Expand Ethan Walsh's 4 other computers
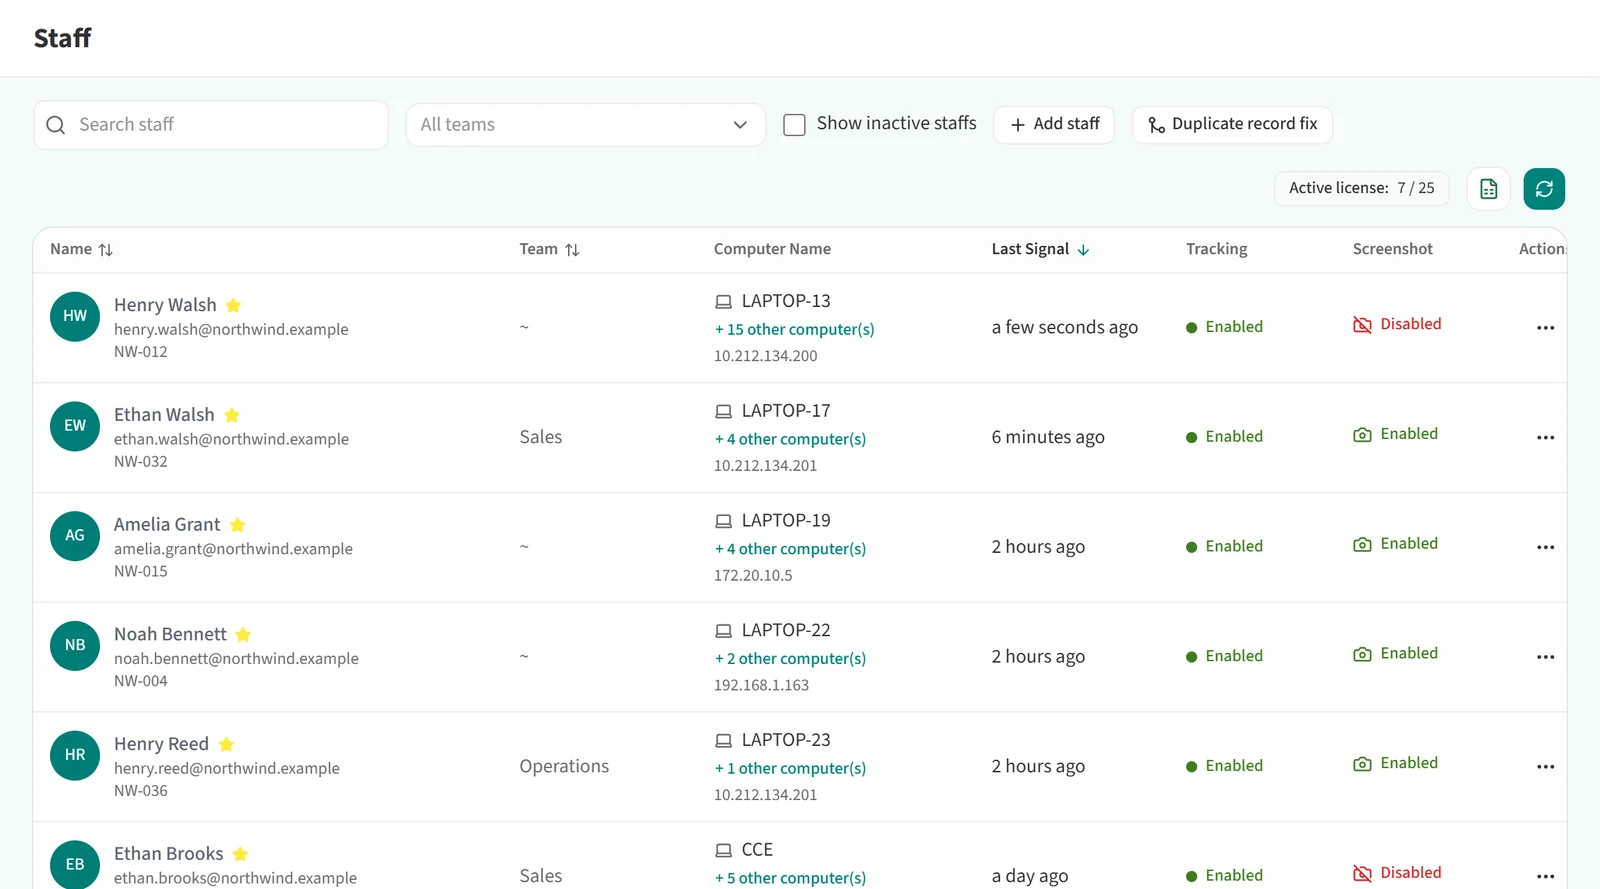1600x889 pixels. coord(790,439)
